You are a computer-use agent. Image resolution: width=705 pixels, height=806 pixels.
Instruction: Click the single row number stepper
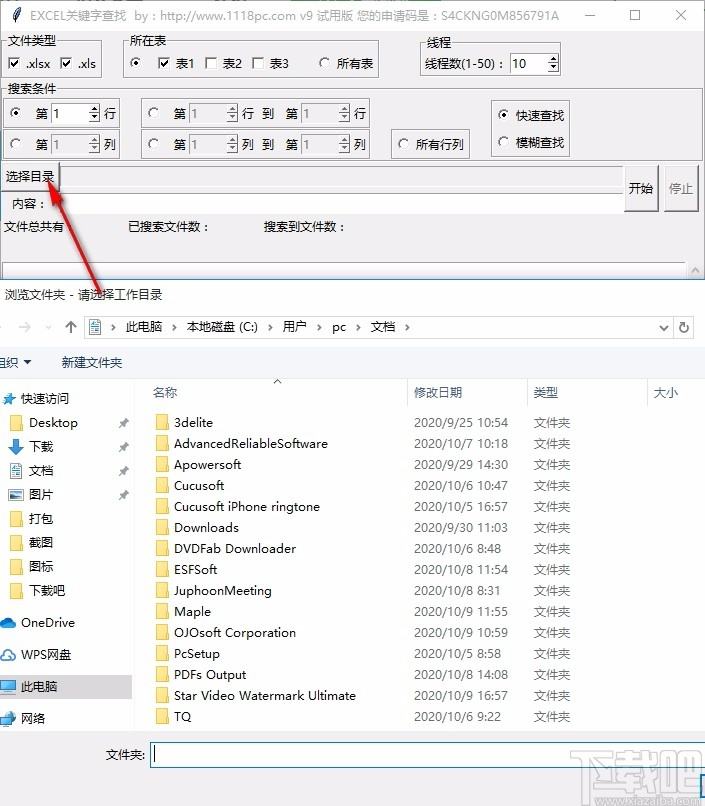point(94,113)
